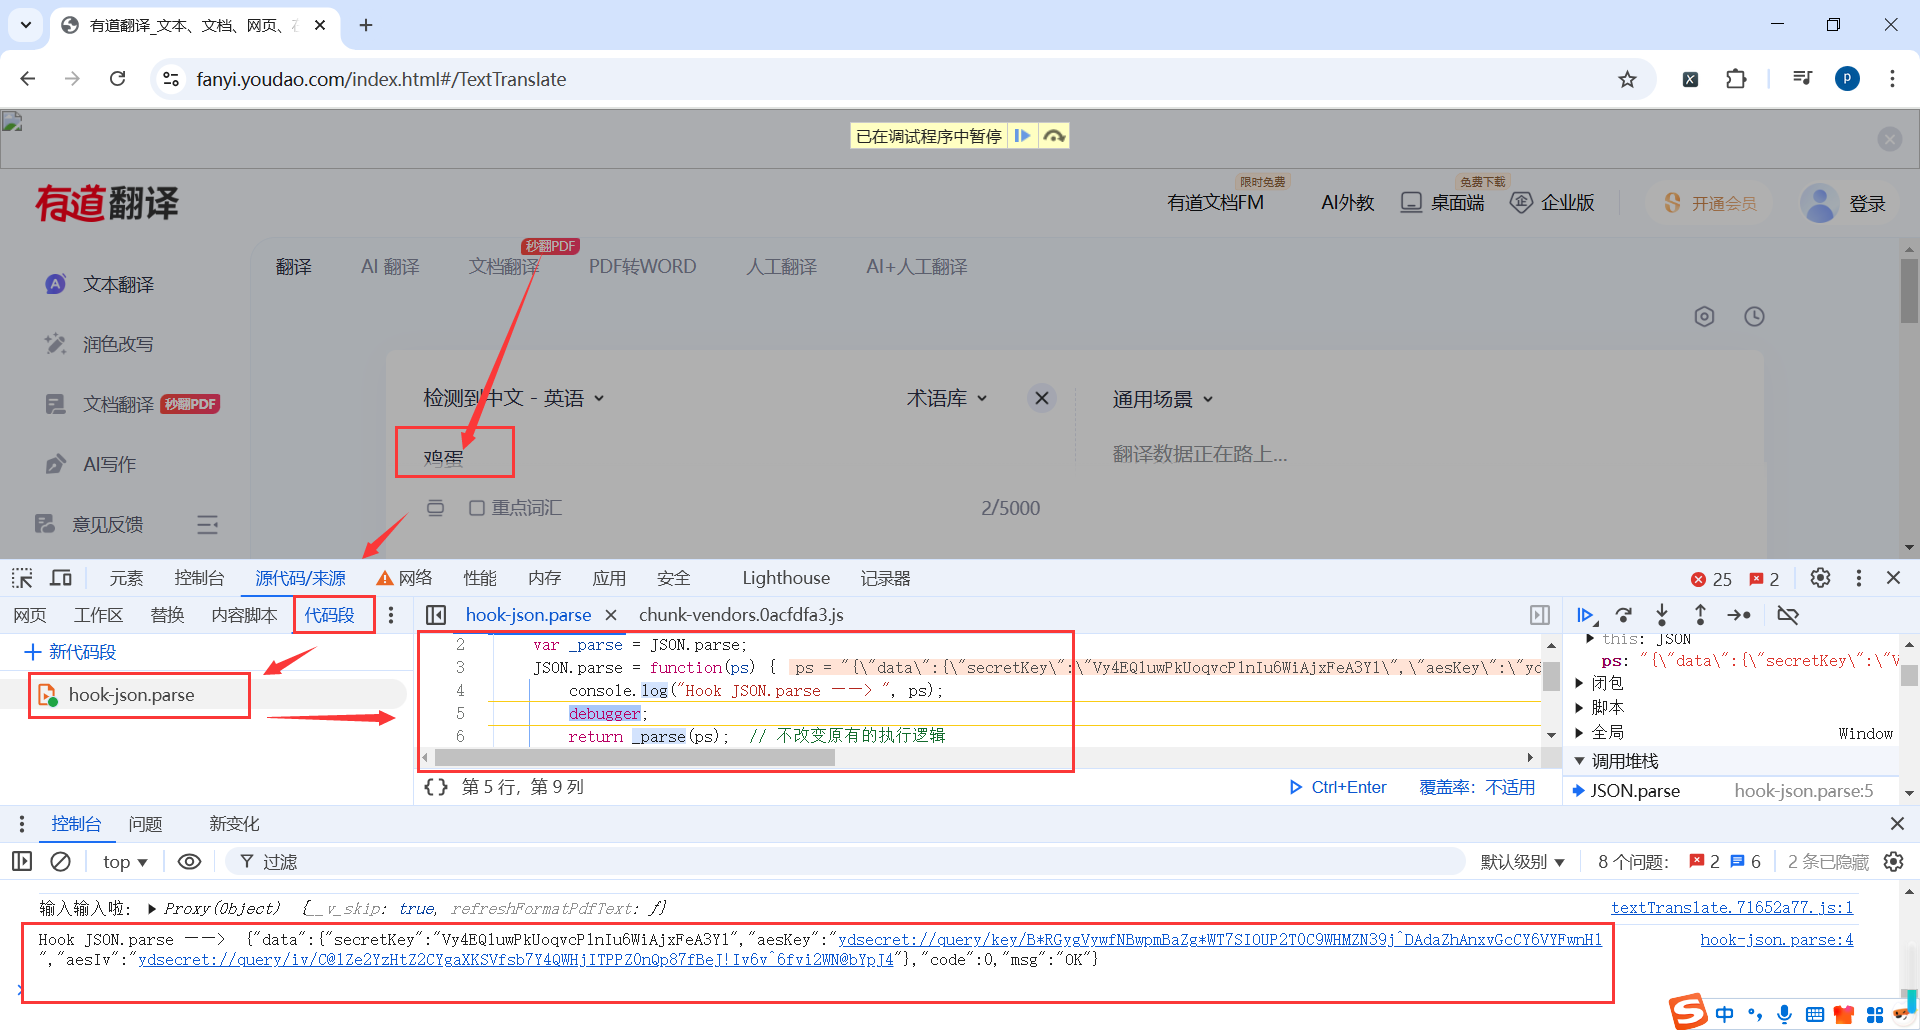The width and height of the screenshot is (1920, 1030).
Task: Reload the Youdao translate page
Action: (x=117, y=79)
